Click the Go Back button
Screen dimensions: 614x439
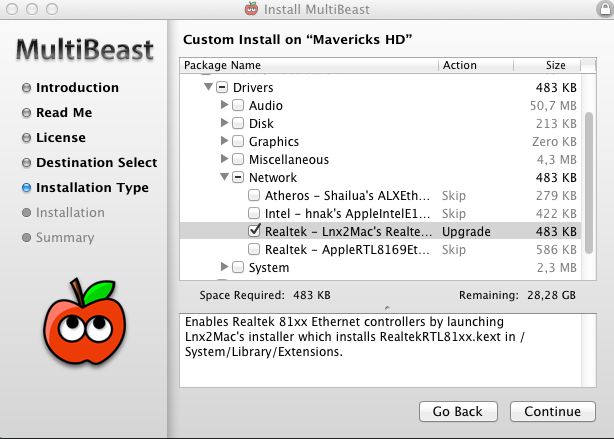point(458,412)
